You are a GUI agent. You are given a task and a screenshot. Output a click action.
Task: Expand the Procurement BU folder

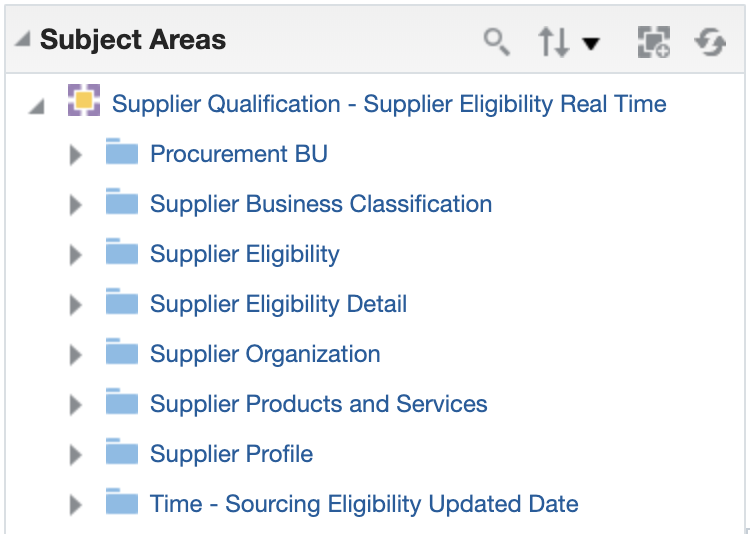click(75, 155)
